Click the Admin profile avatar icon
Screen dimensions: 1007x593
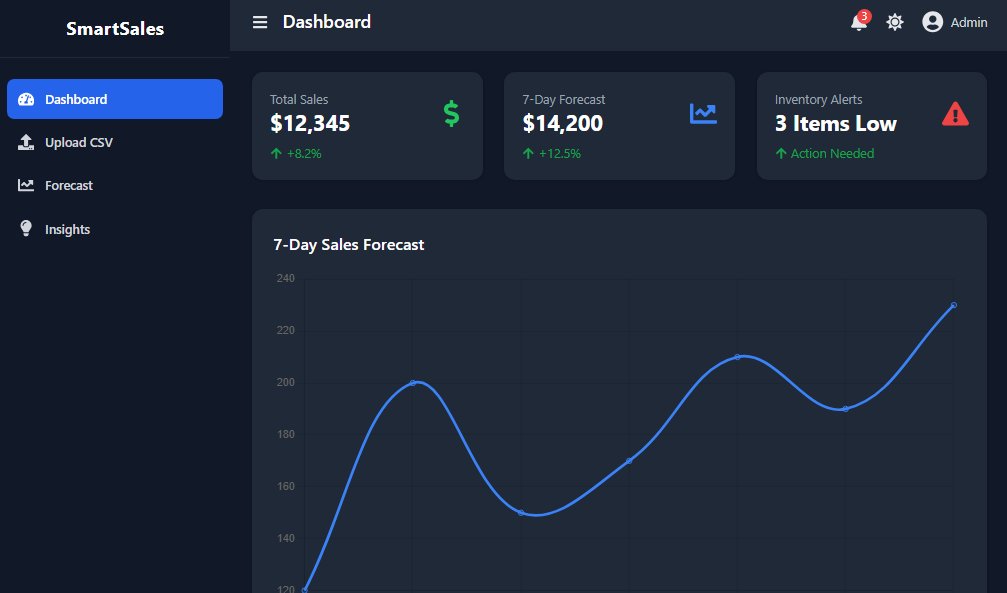pyautogui.click(x=931, y=21)
